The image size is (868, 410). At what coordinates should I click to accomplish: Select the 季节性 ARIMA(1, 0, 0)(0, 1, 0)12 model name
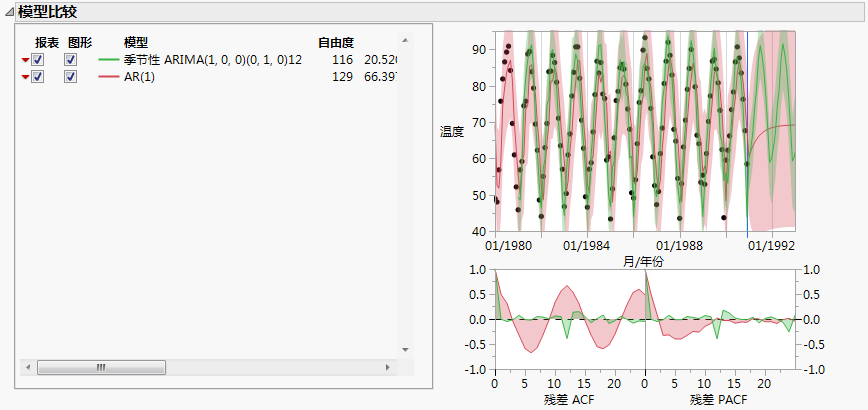click(213, 60)
